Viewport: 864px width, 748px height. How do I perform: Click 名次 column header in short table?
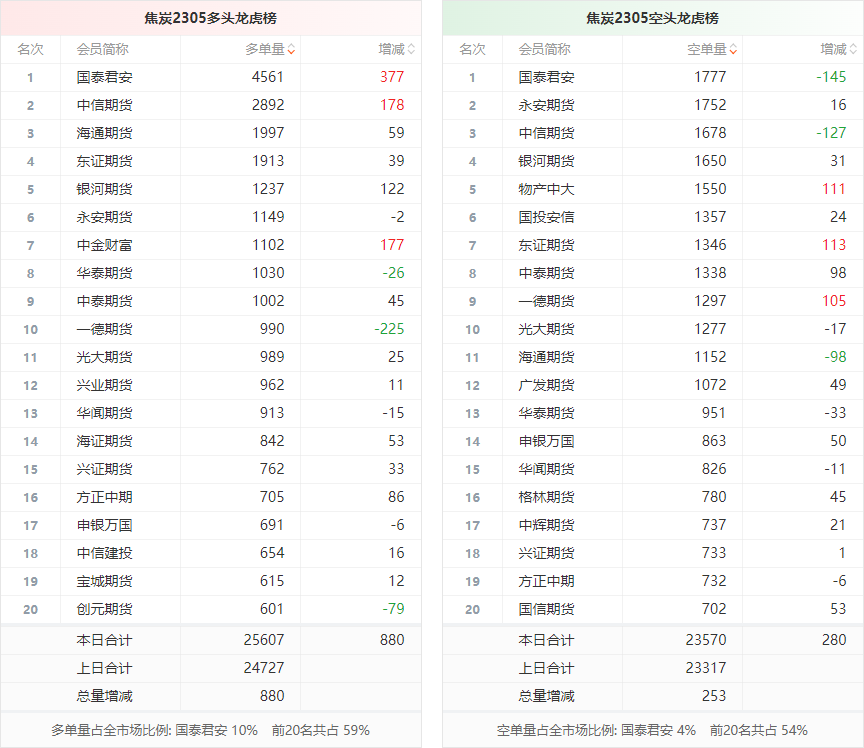472,49
